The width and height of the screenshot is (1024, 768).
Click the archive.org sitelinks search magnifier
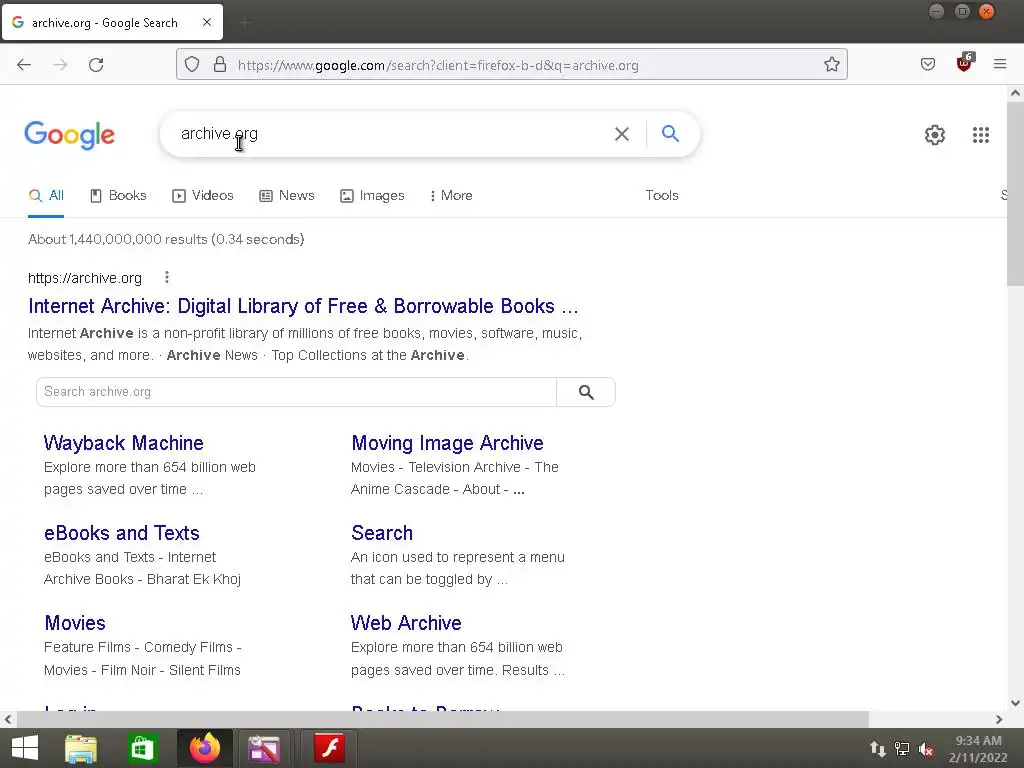coord(586,392)
